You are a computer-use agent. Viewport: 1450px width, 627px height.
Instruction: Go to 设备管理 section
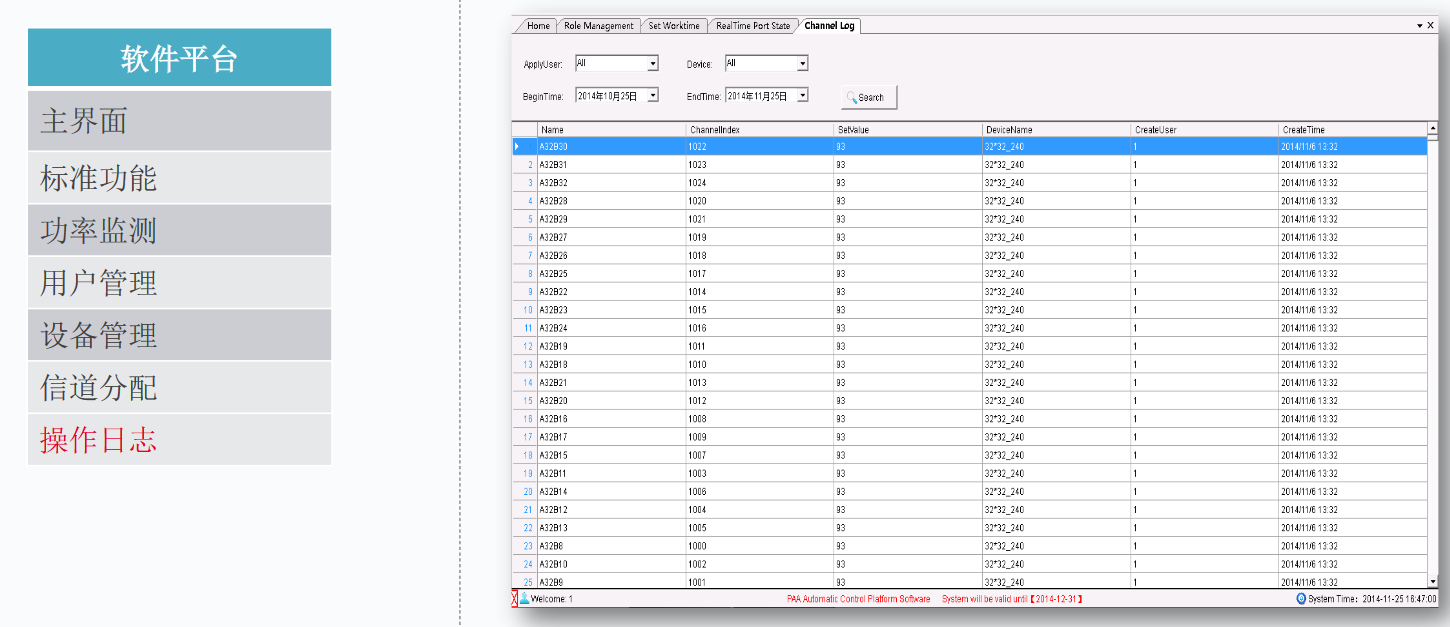pyautogui.click(x=179, y=335)
